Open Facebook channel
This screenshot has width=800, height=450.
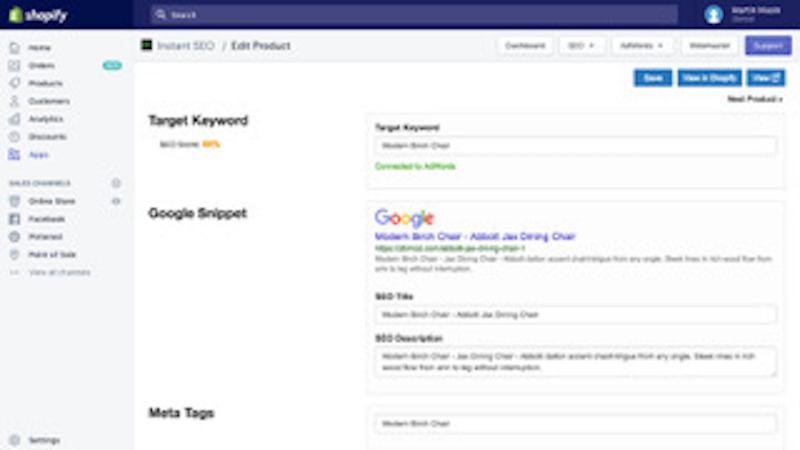(46, 219)
